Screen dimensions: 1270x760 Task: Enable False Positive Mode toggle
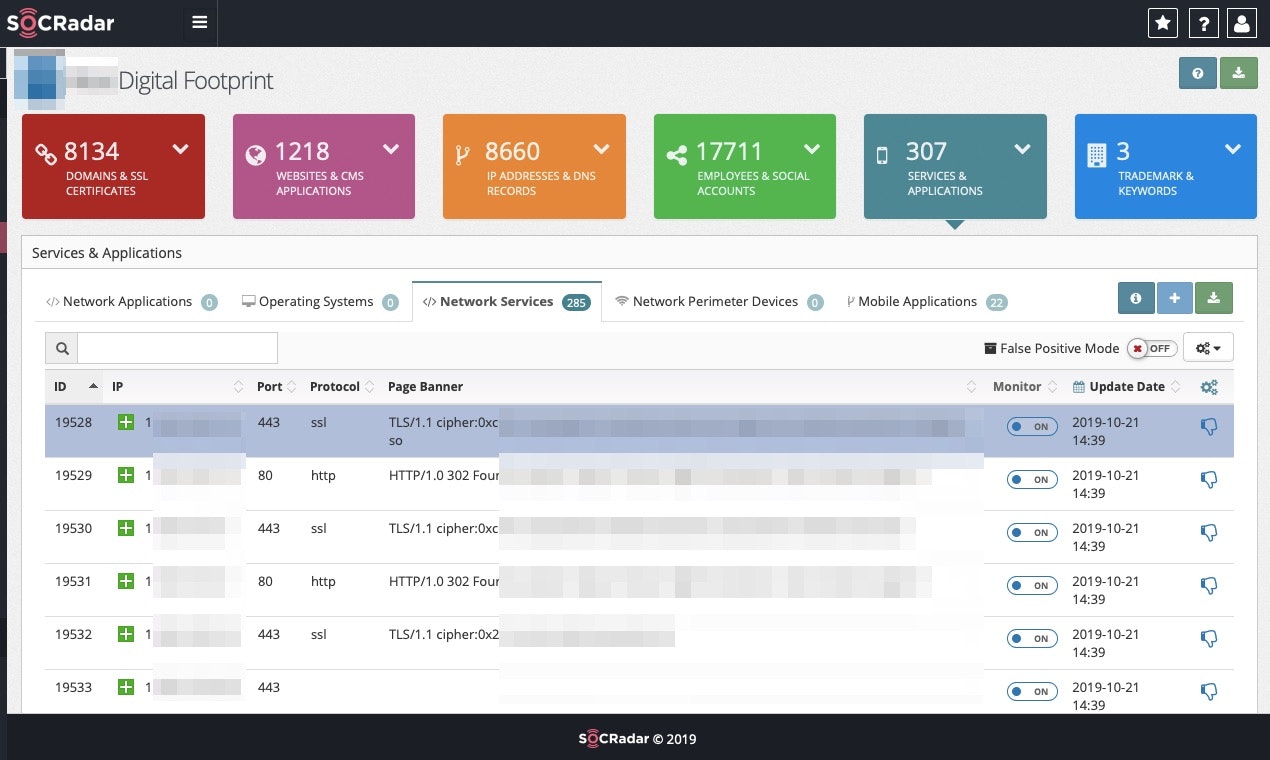[1152, 348]
